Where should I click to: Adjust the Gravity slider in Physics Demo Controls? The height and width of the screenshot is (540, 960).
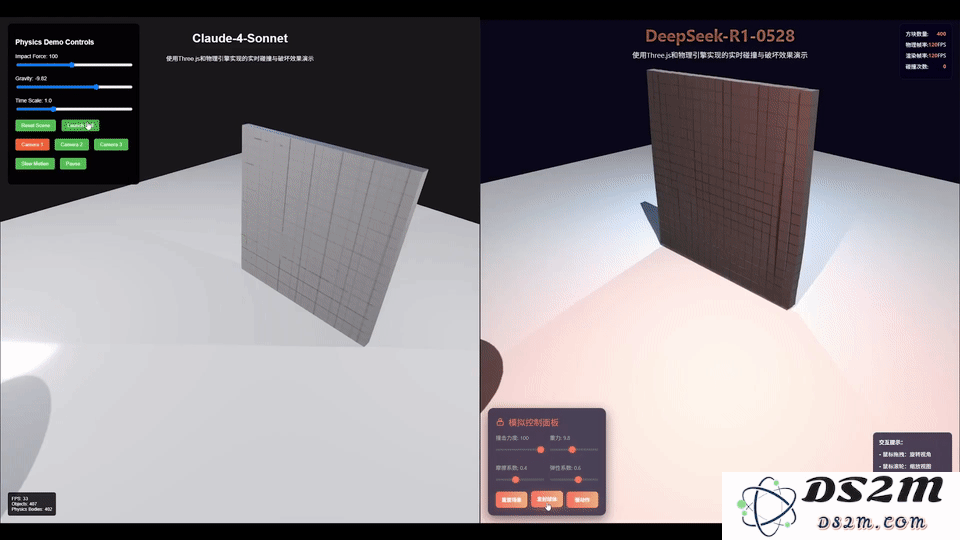click(x=74, y=87)
